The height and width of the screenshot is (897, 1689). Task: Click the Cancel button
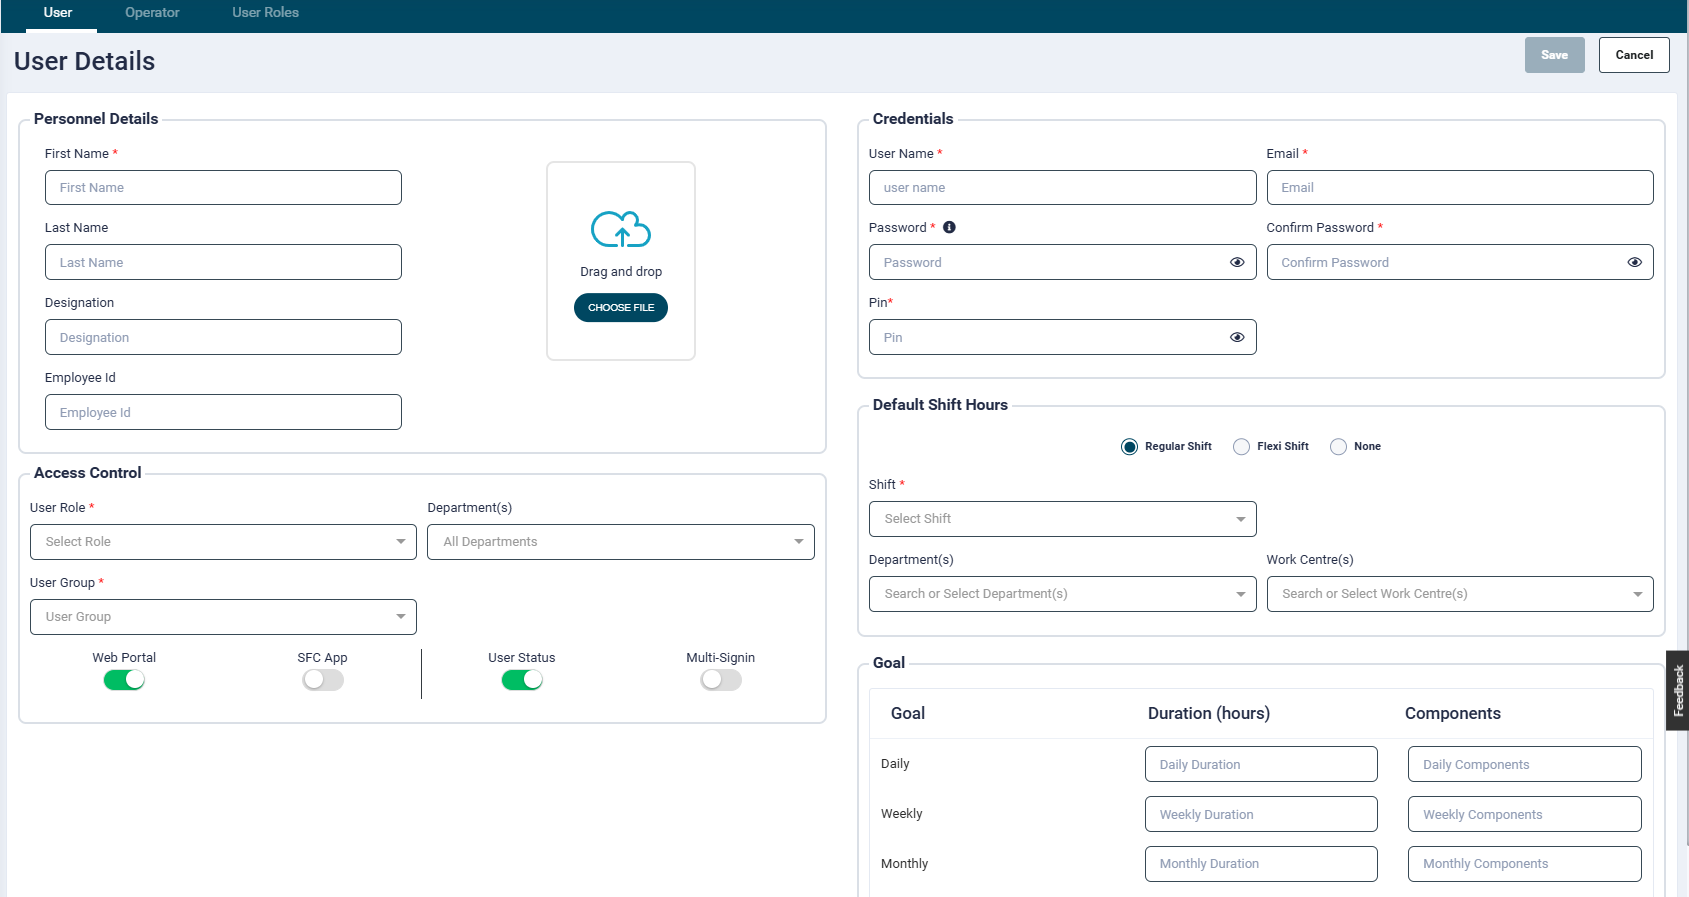(1633, 55)
